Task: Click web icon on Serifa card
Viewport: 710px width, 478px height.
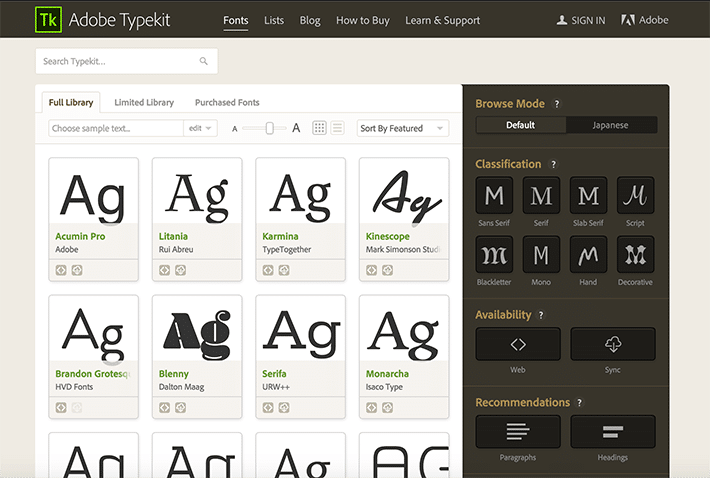Action: click(x=268, y=407)
